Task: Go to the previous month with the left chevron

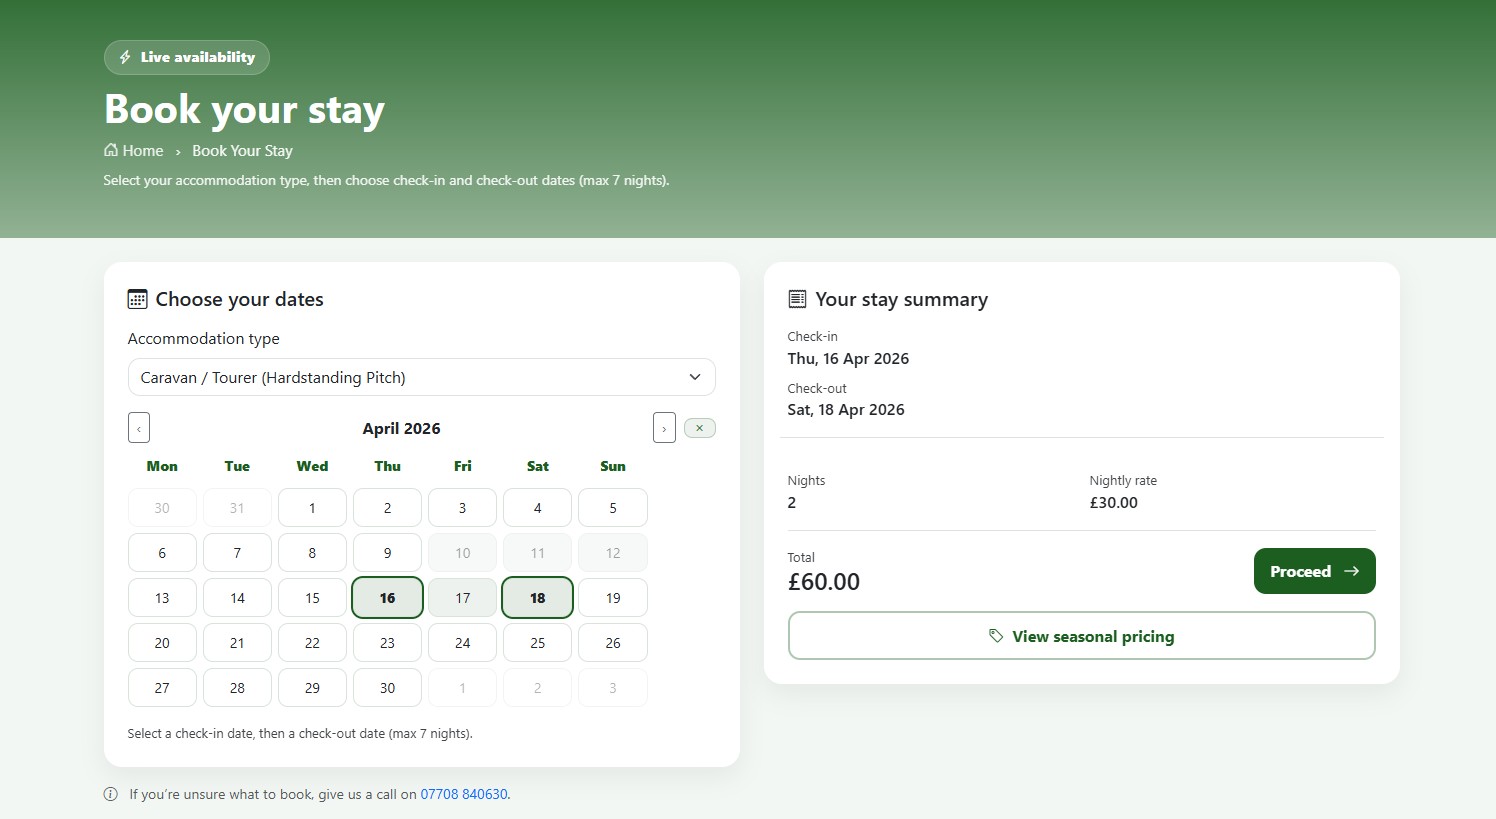Action: 138,427
